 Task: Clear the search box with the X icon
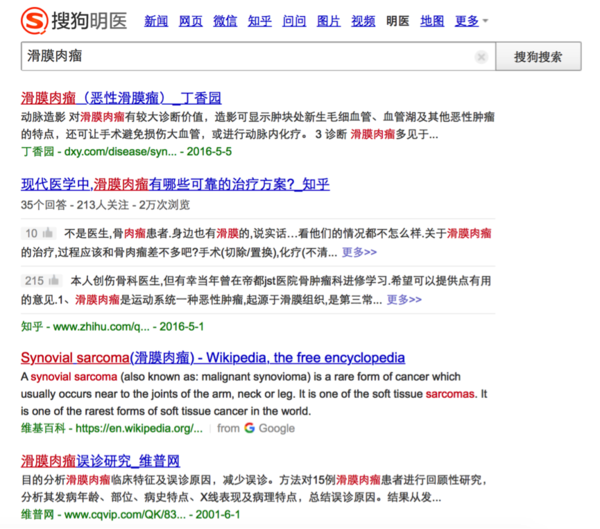[481, 57]
